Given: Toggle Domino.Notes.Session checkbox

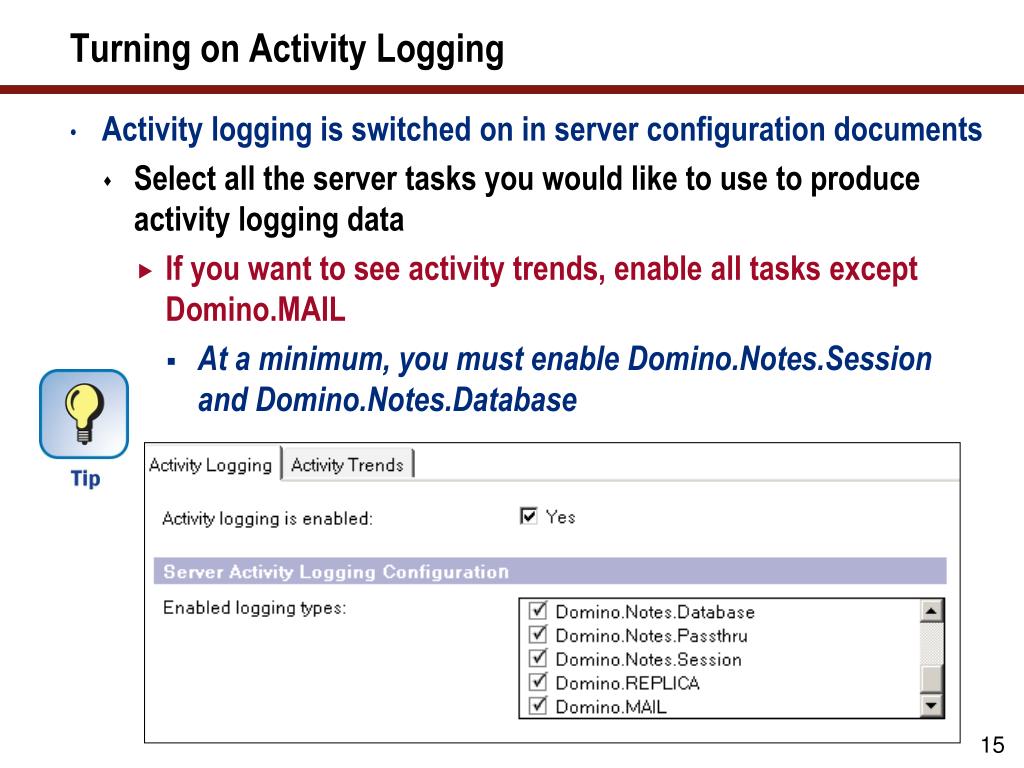Looking at the screenshot, I should 538,658.
